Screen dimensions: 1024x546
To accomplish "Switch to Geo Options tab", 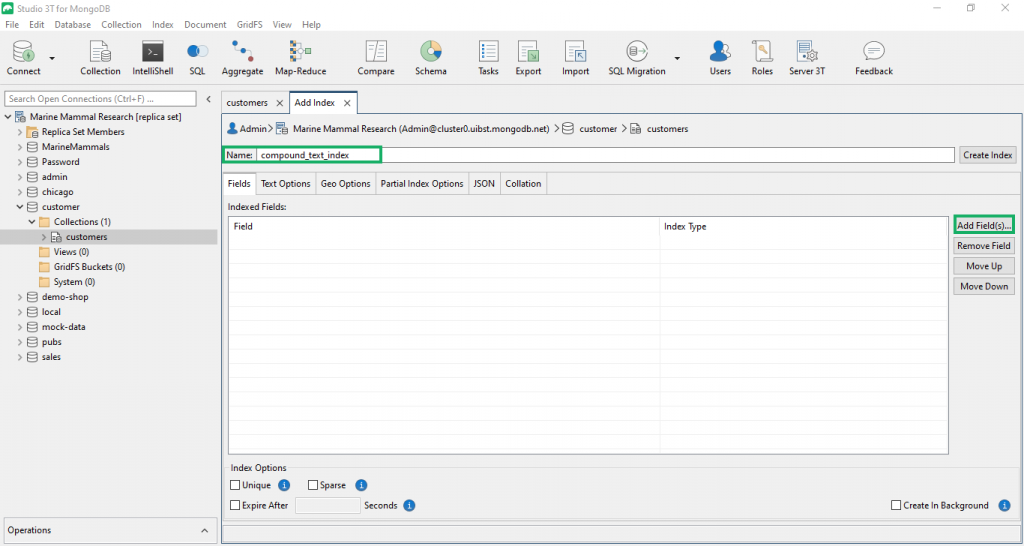I will click(345, 184).
